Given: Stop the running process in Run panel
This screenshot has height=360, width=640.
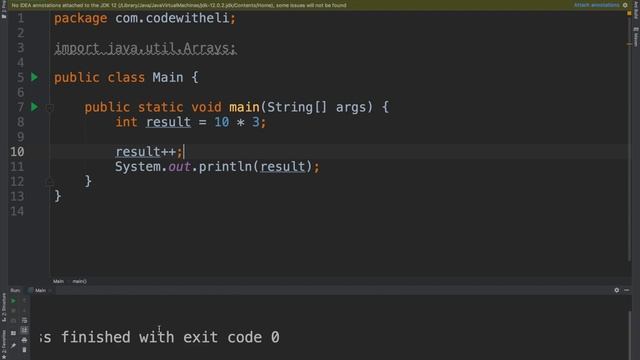Looking at the screenshot, I should pos(13,311).
